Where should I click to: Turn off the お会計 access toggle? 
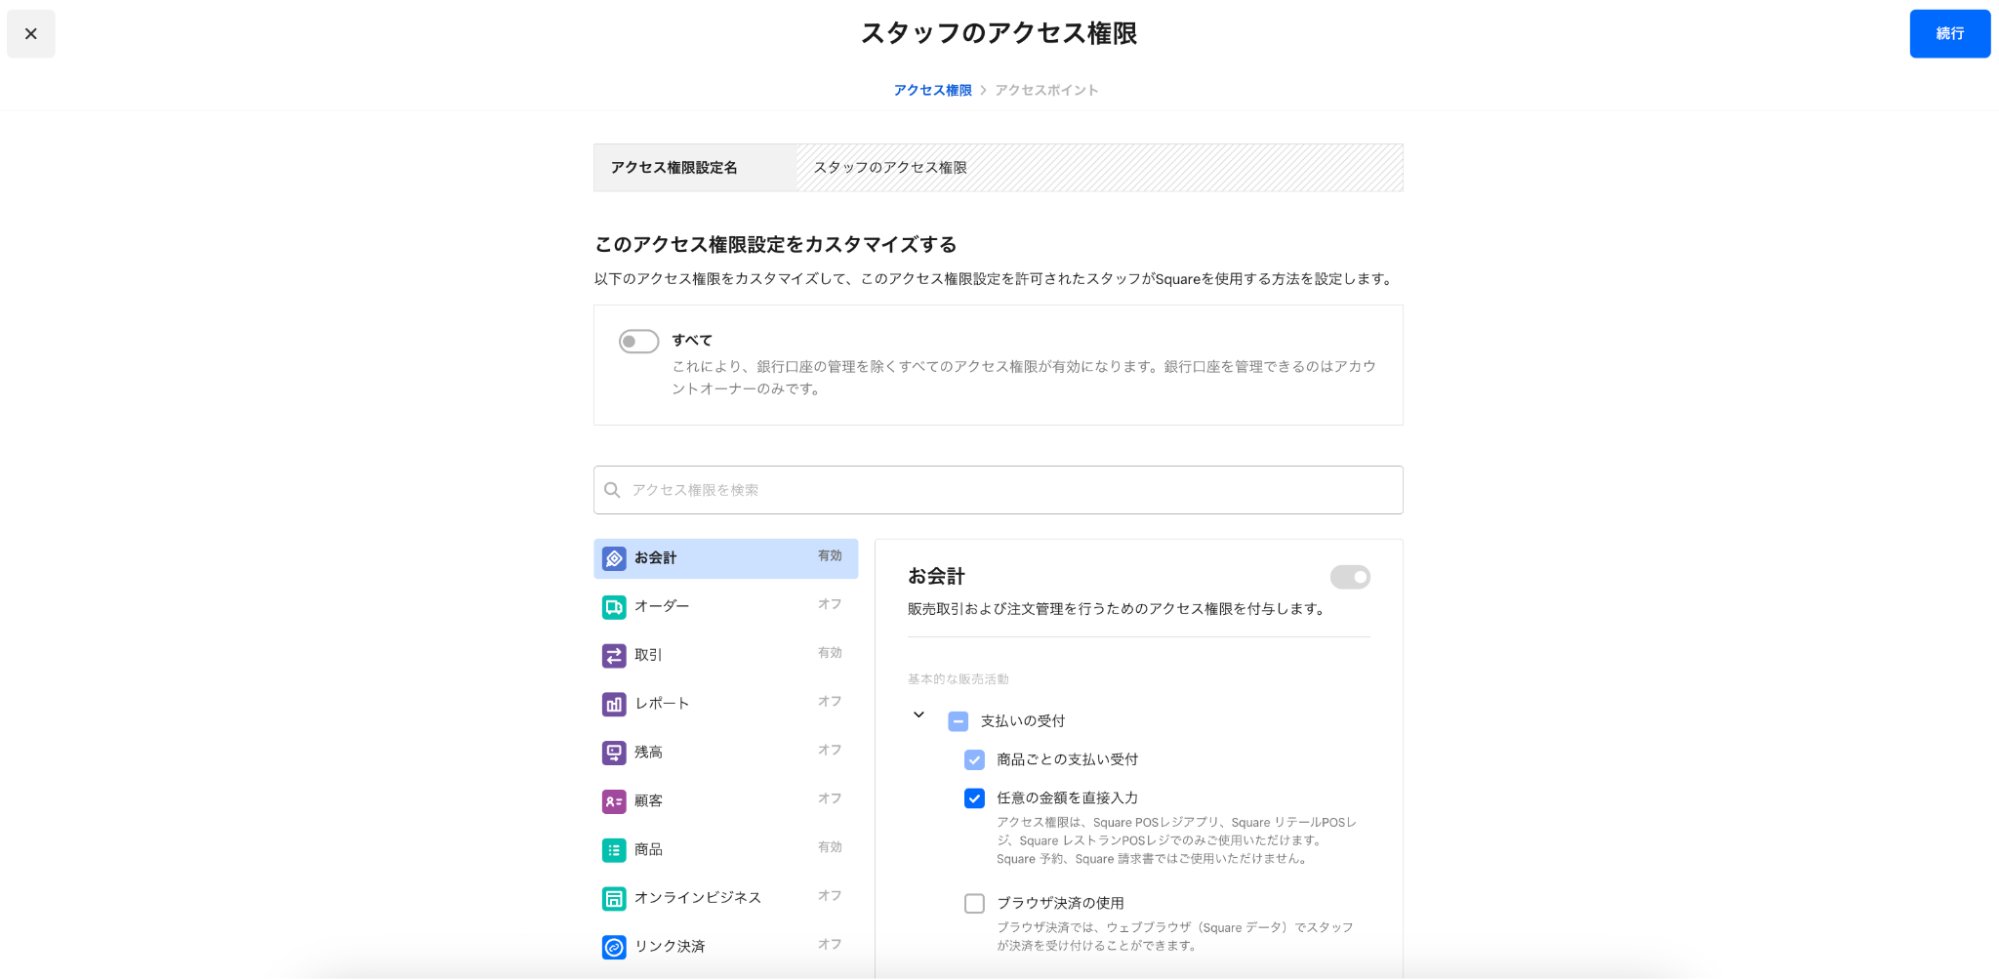click(x=1349, y=578)
